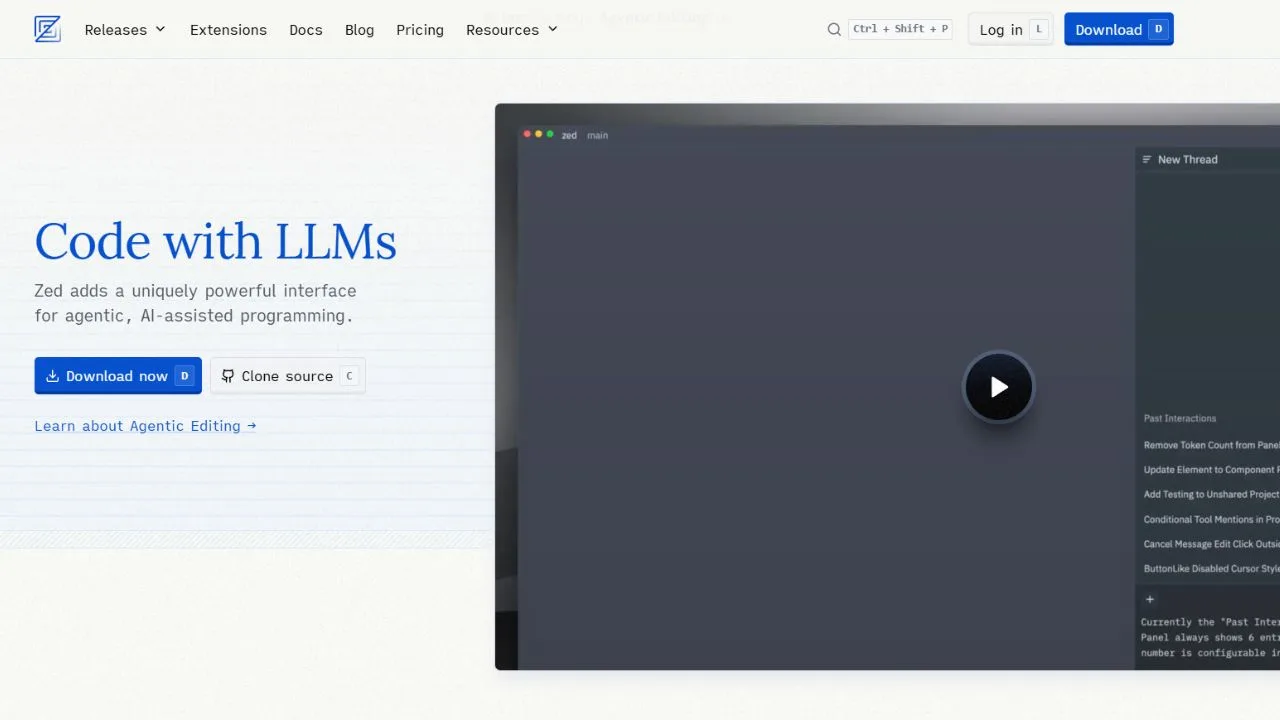Click the Clone source button
The image size is (1280, 720).
coord(288,376)
